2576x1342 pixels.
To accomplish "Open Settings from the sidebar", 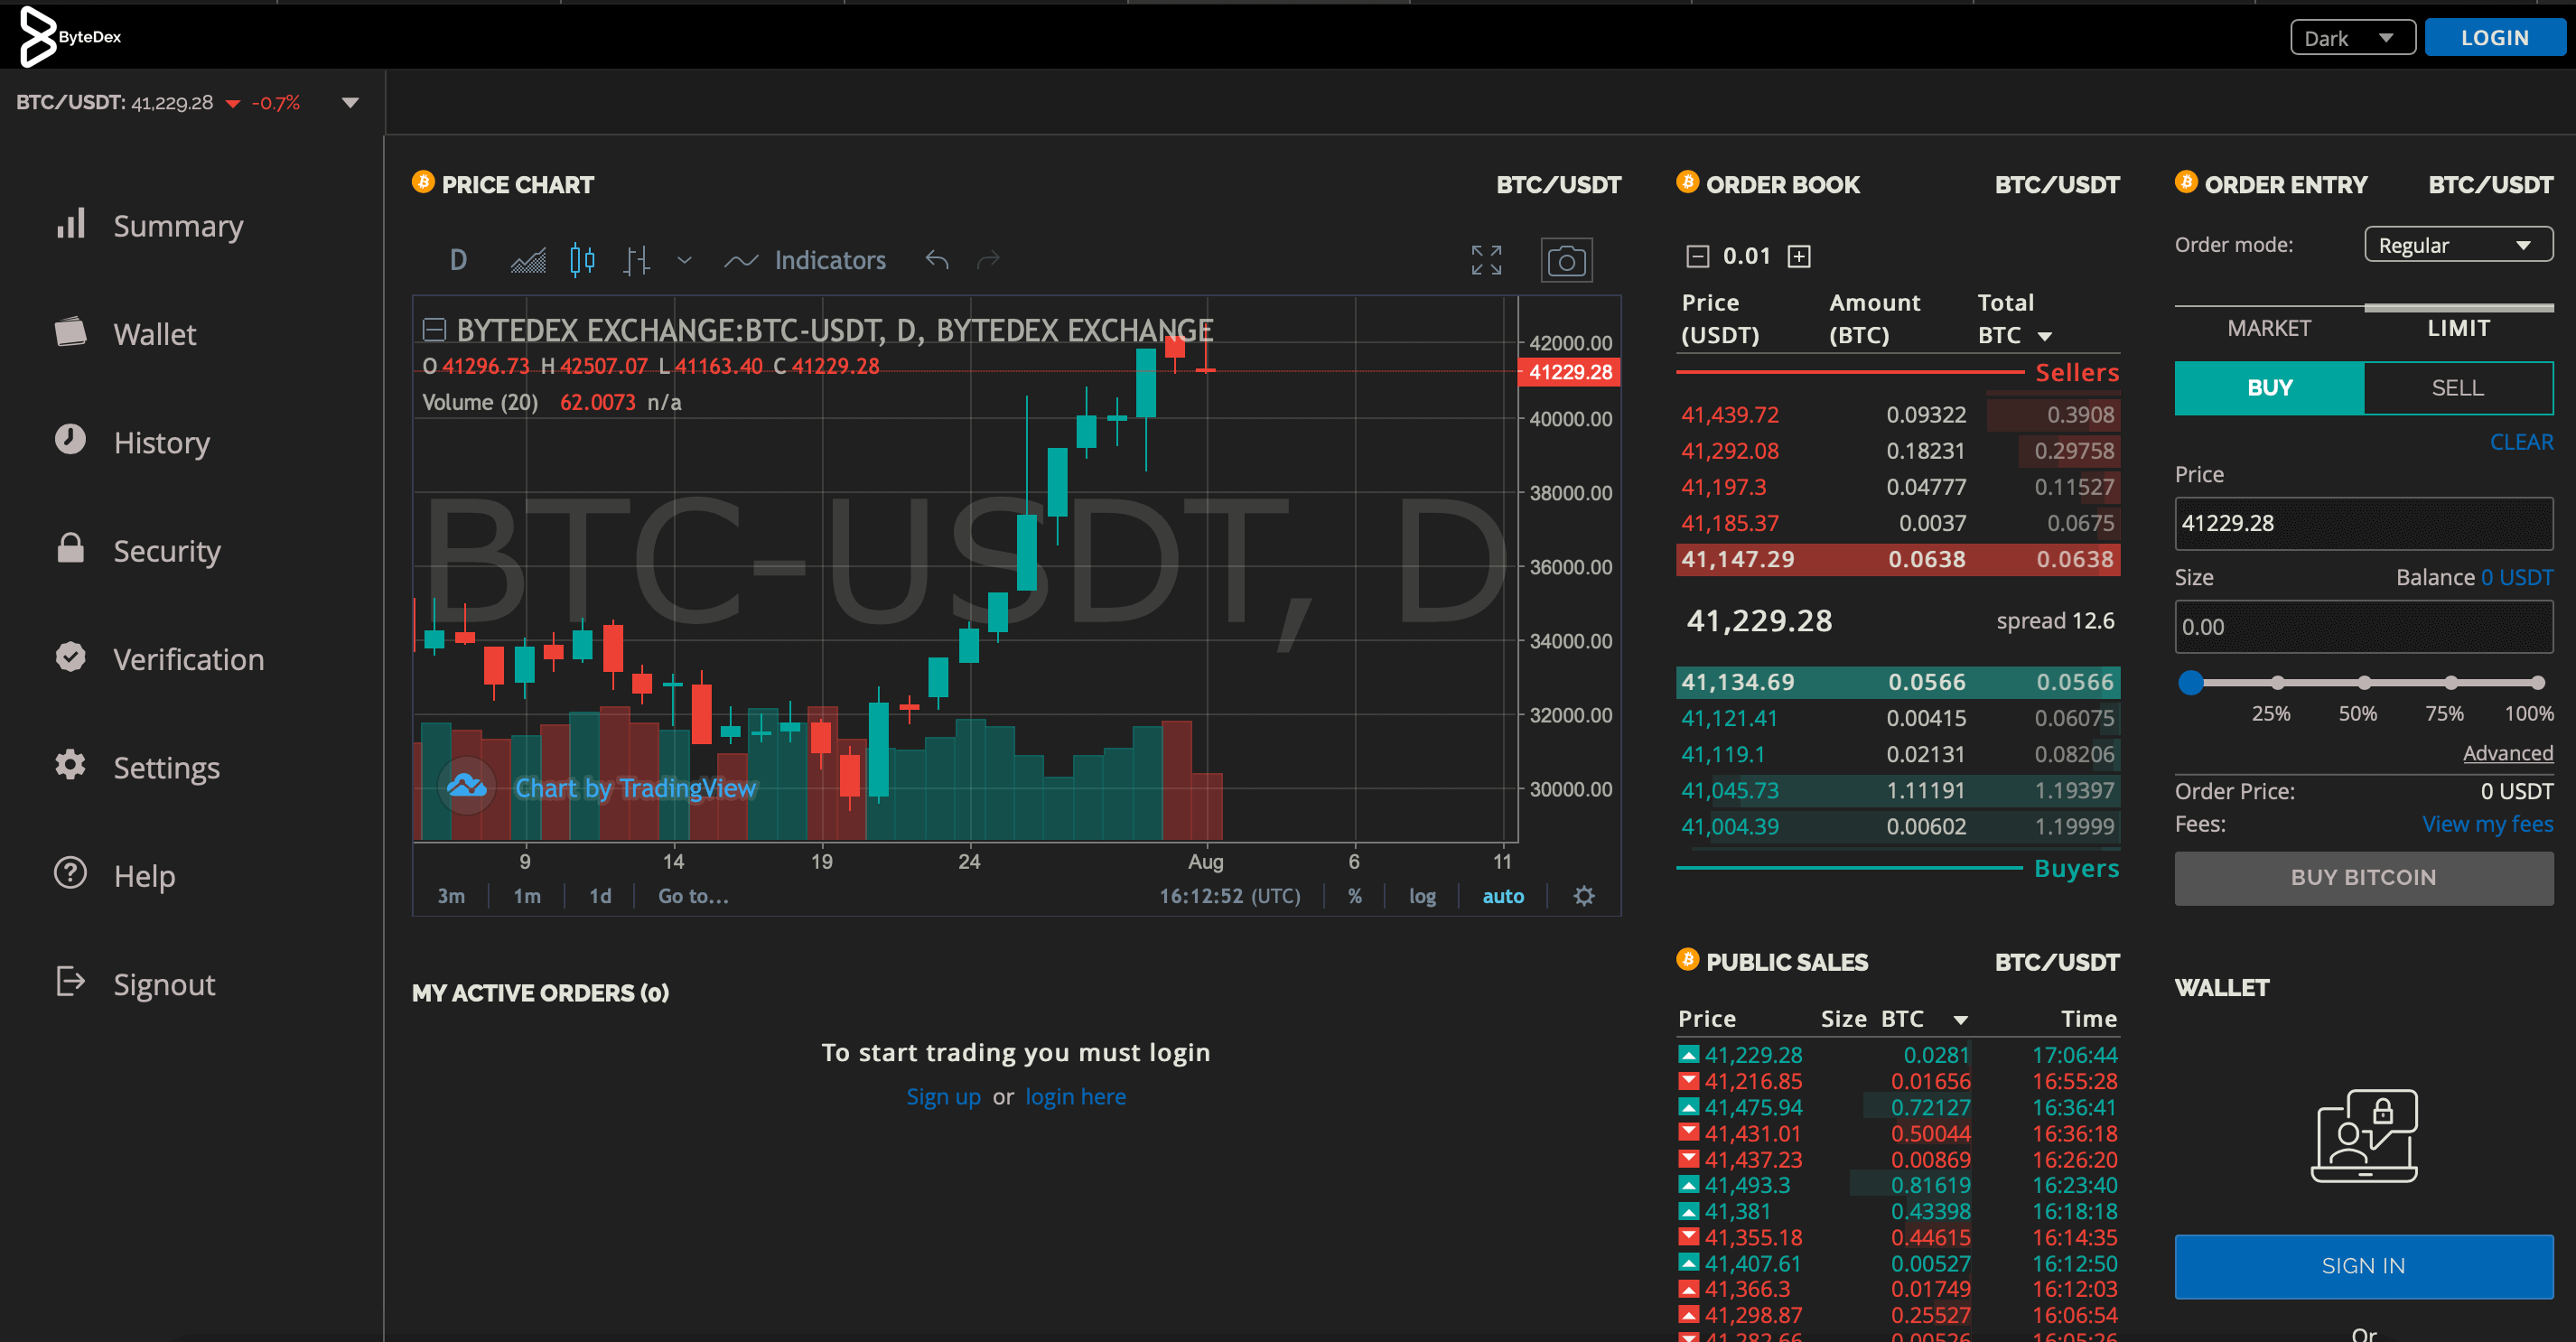I will coord(137,767).
